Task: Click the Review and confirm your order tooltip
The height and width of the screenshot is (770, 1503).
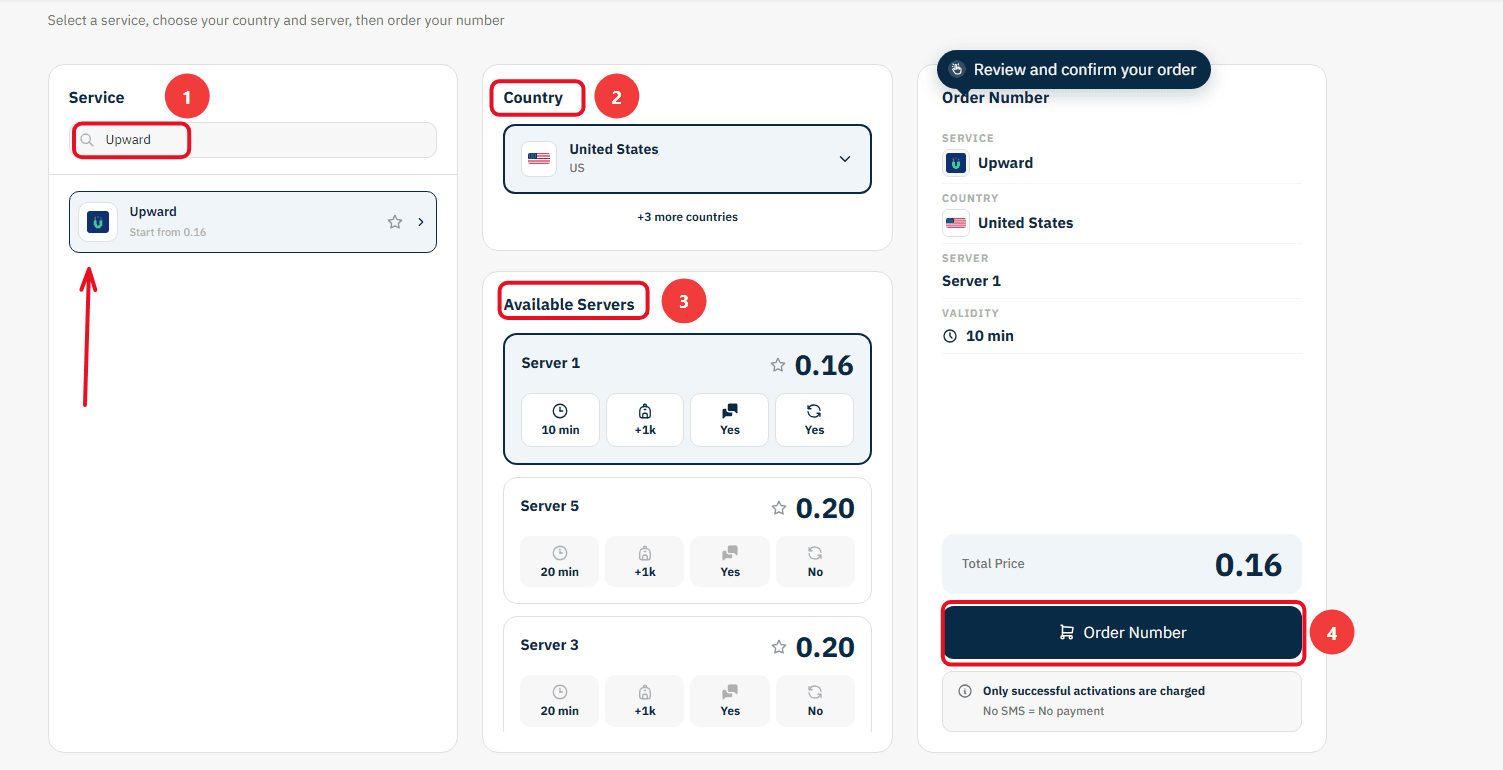Action: (1074, 69)
